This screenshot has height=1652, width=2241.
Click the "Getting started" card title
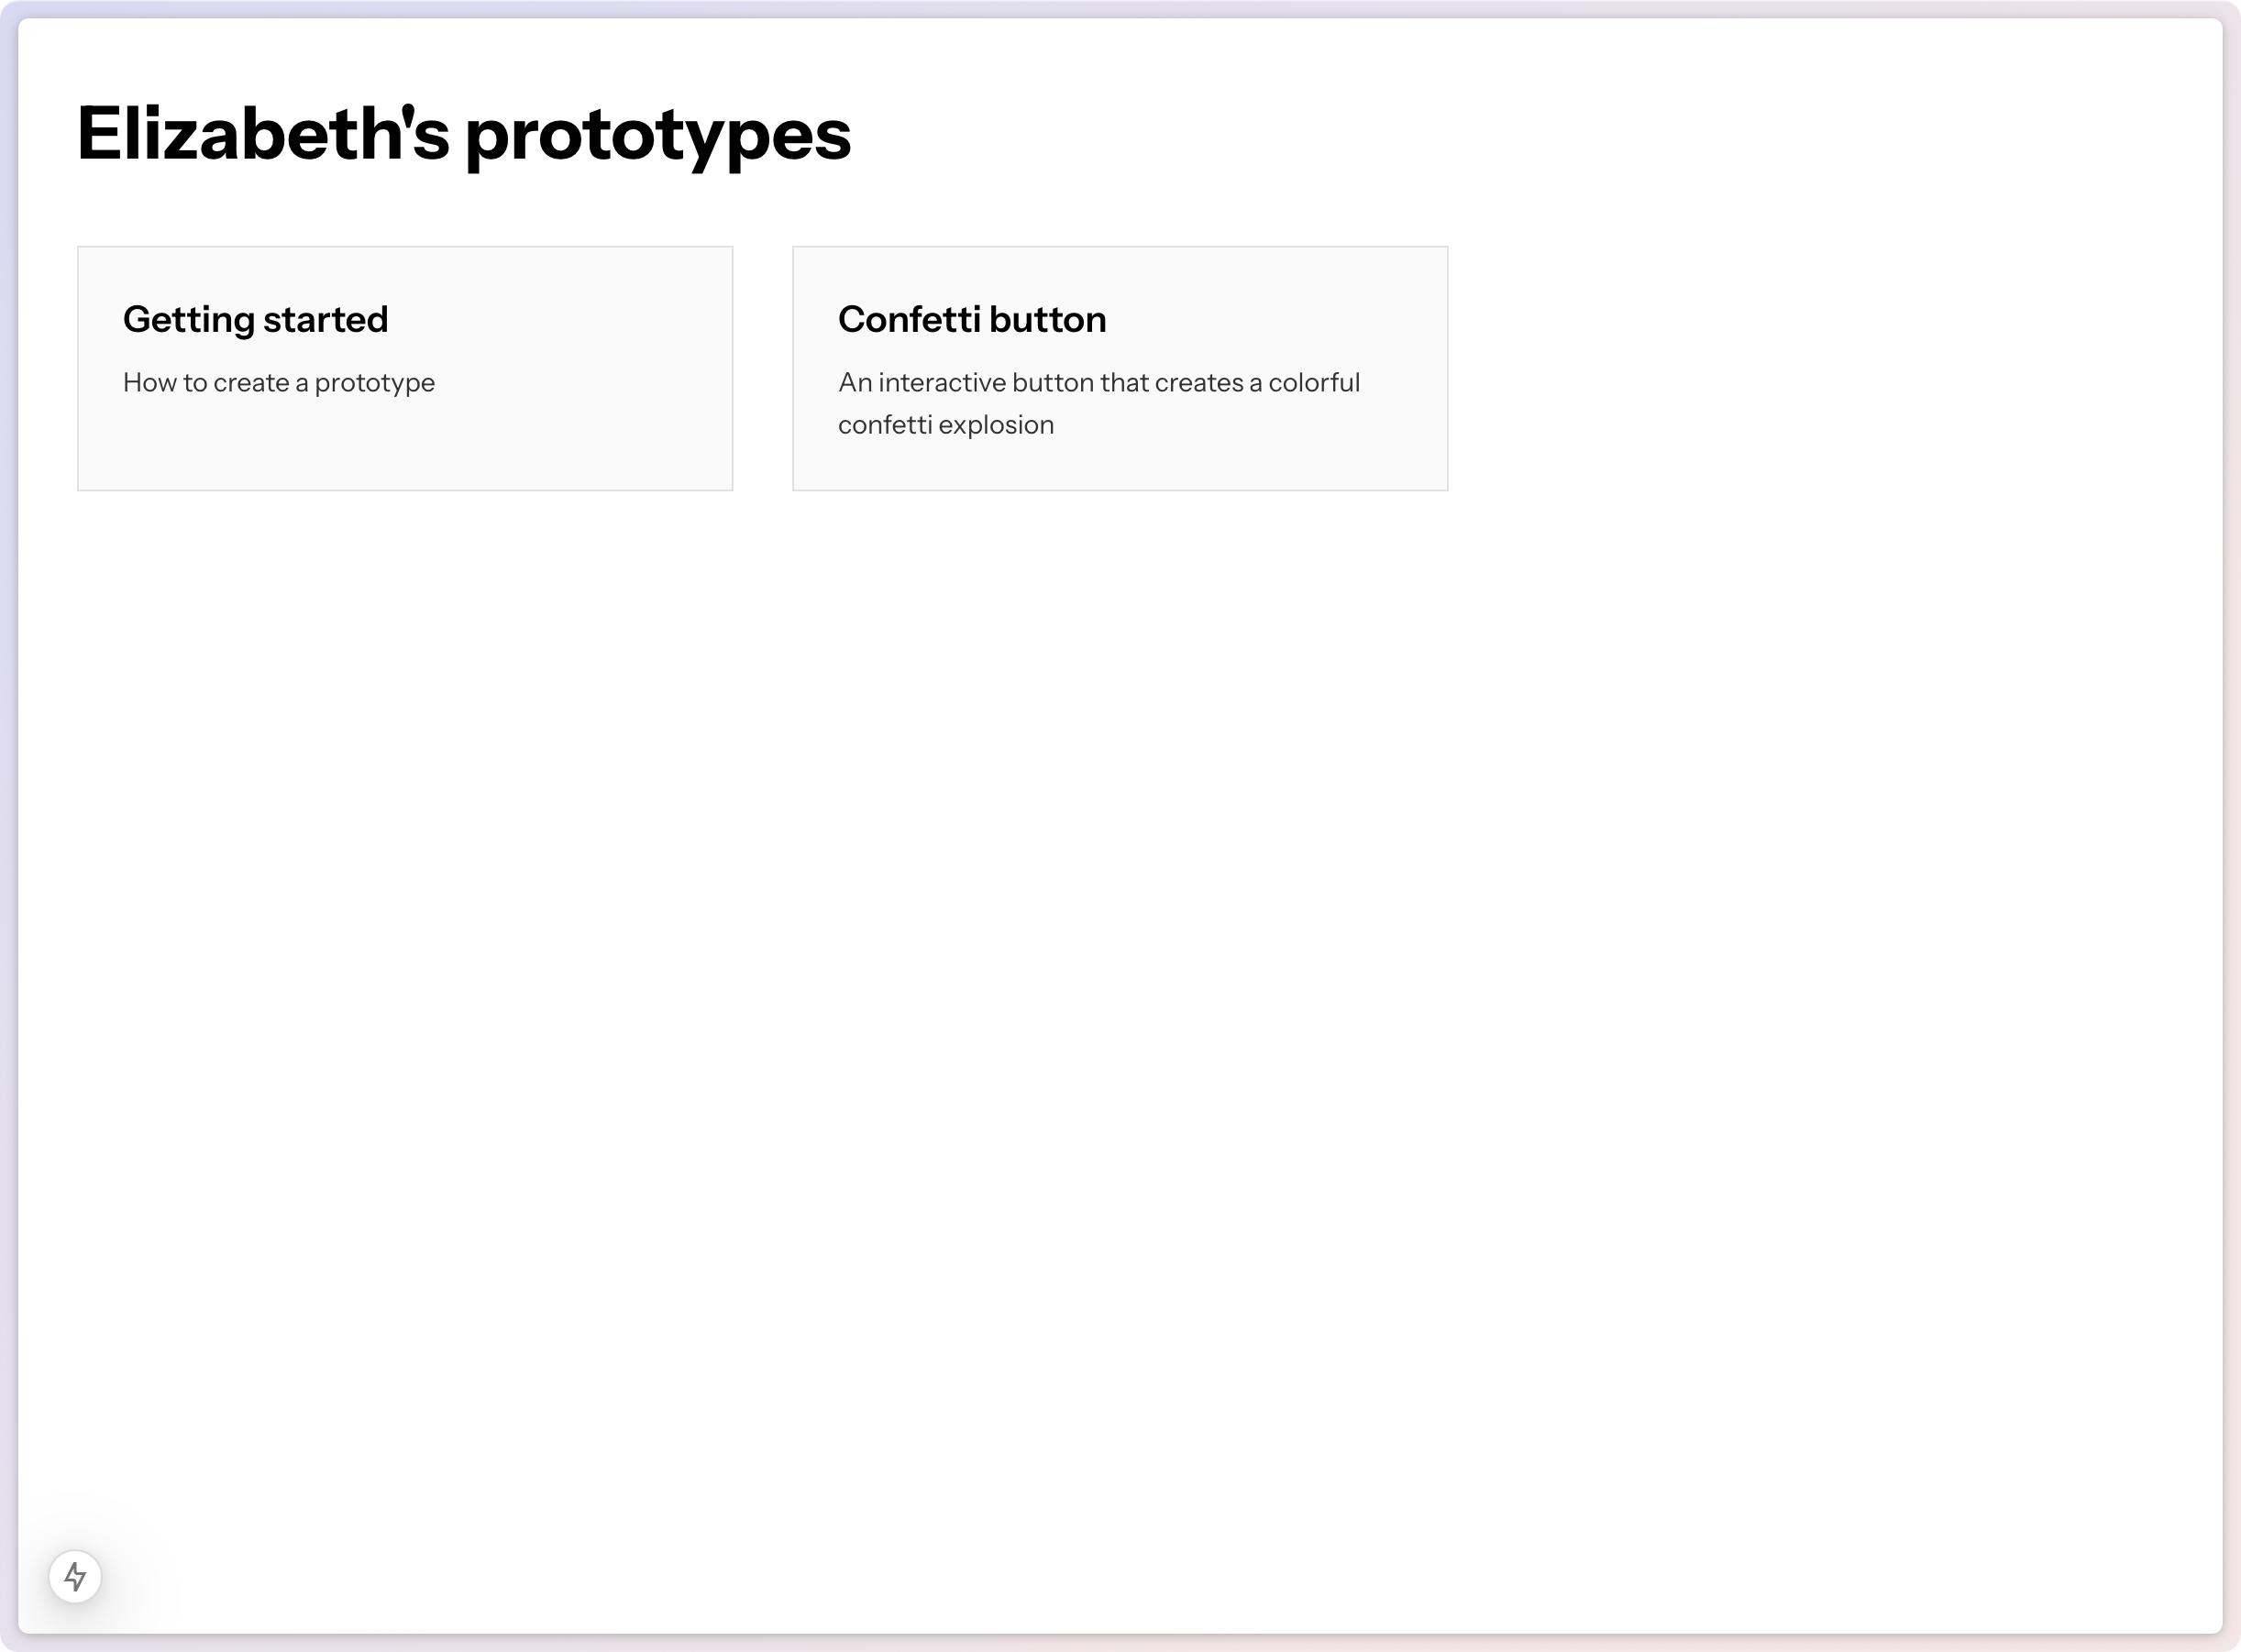click(255, 320)
